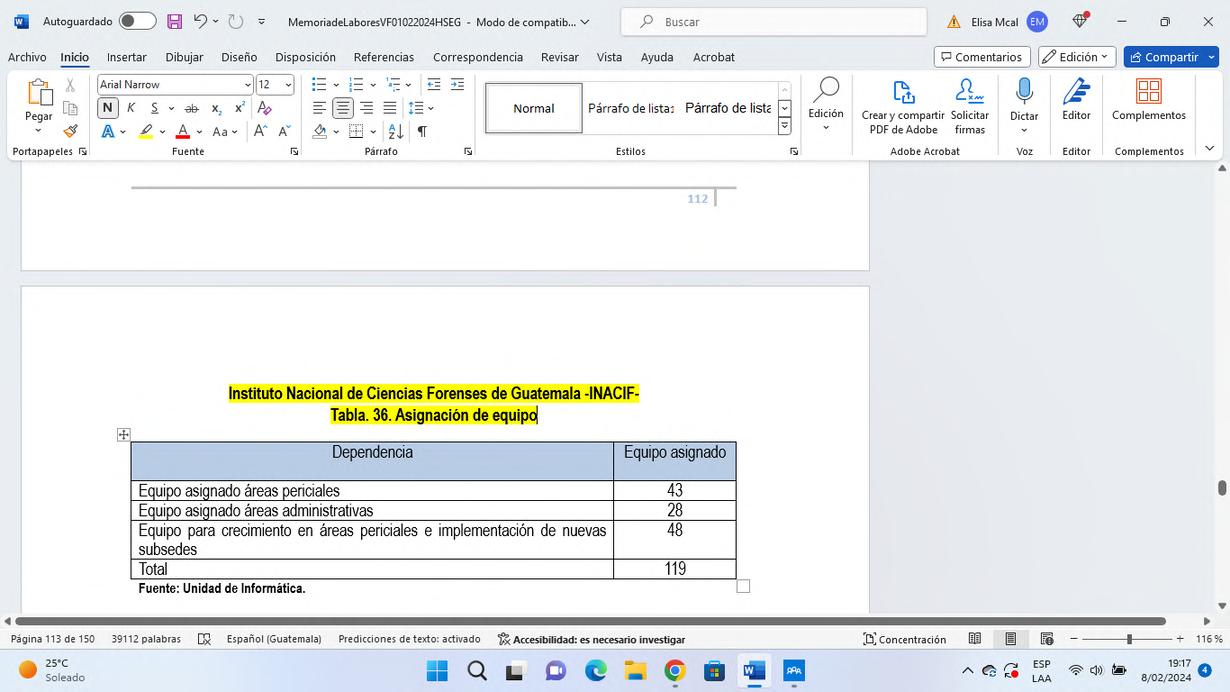
Task: Open the font size 12 dropdown
Action: tap(275, 85)
